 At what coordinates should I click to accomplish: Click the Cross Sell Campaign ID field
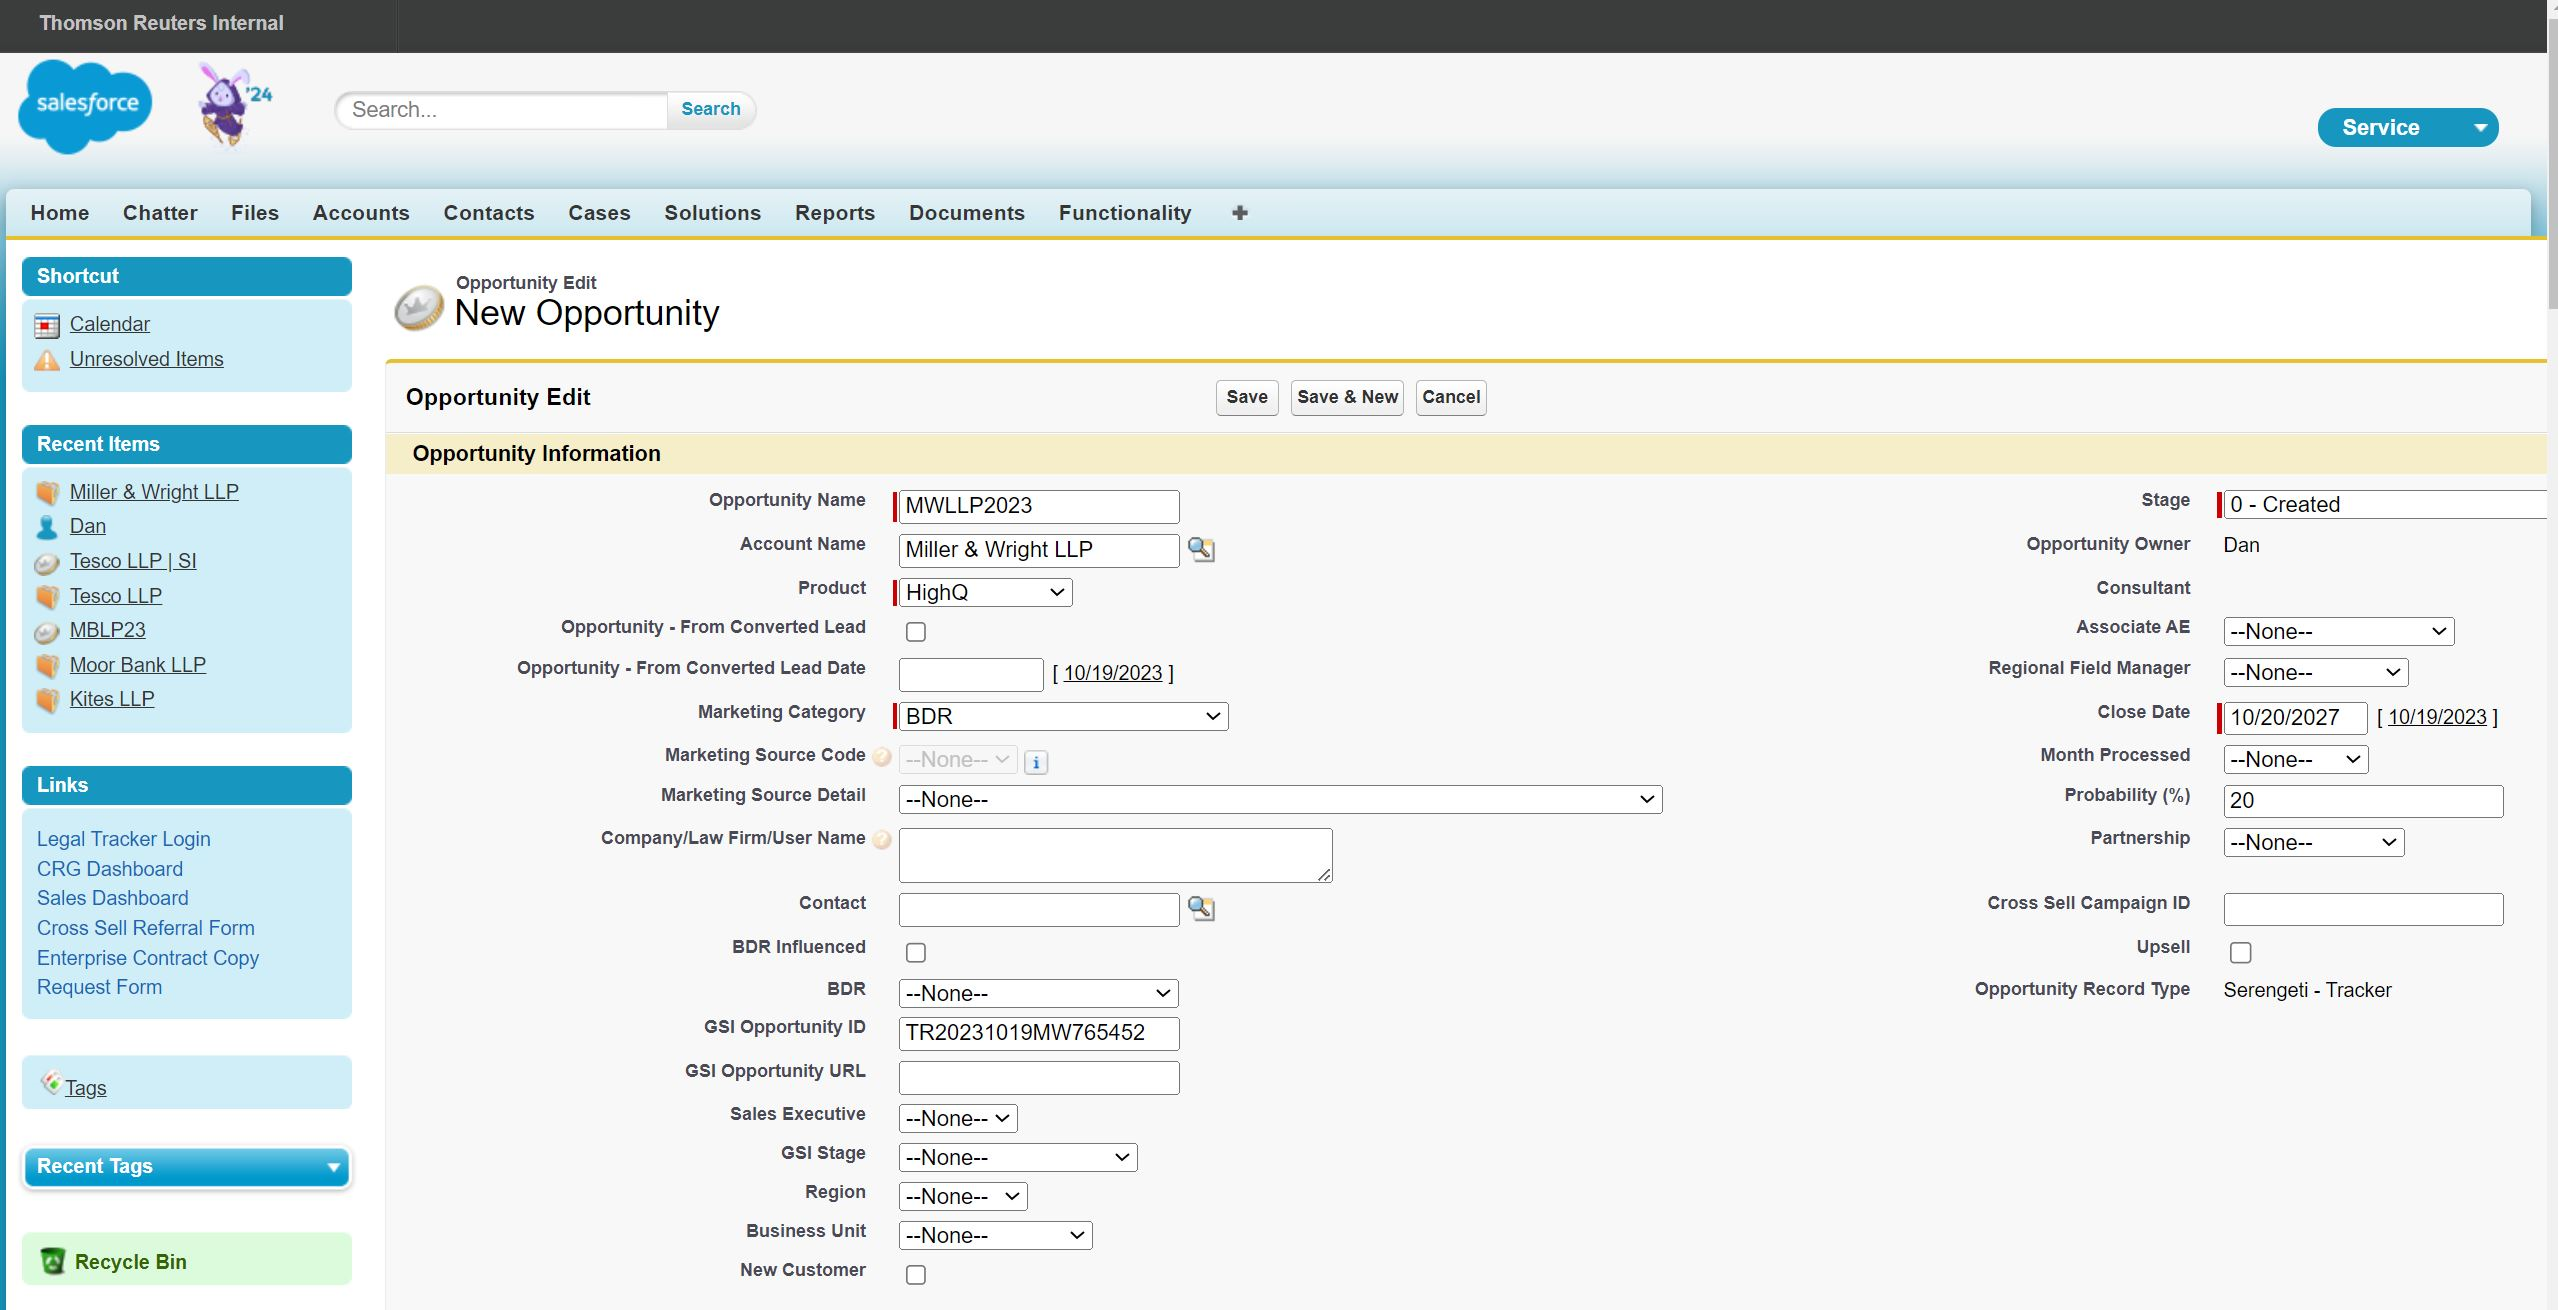pos(2363,910)
